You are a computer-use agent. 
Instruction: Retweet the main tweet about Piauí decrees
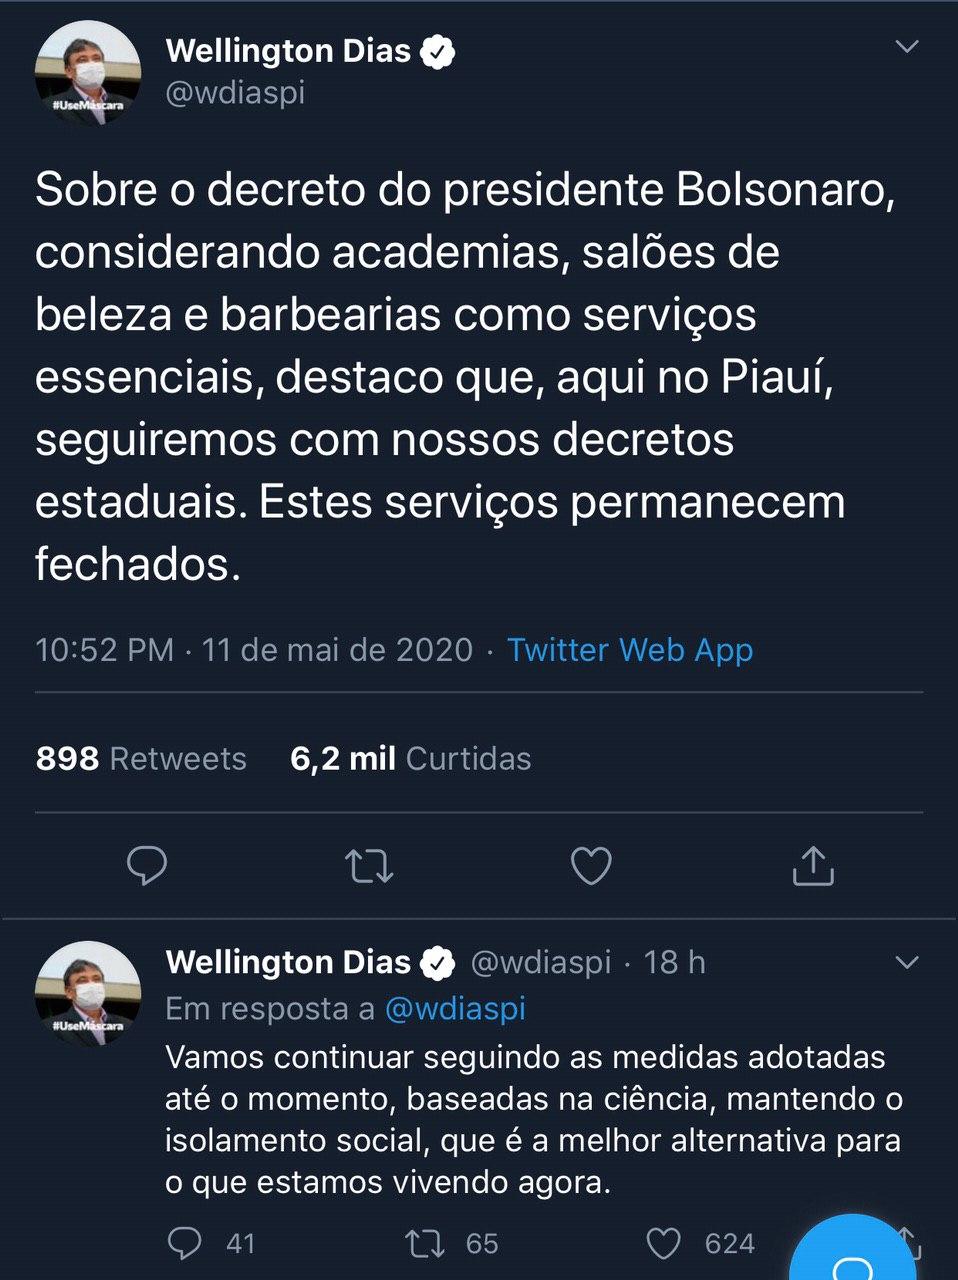pos(369,866)
